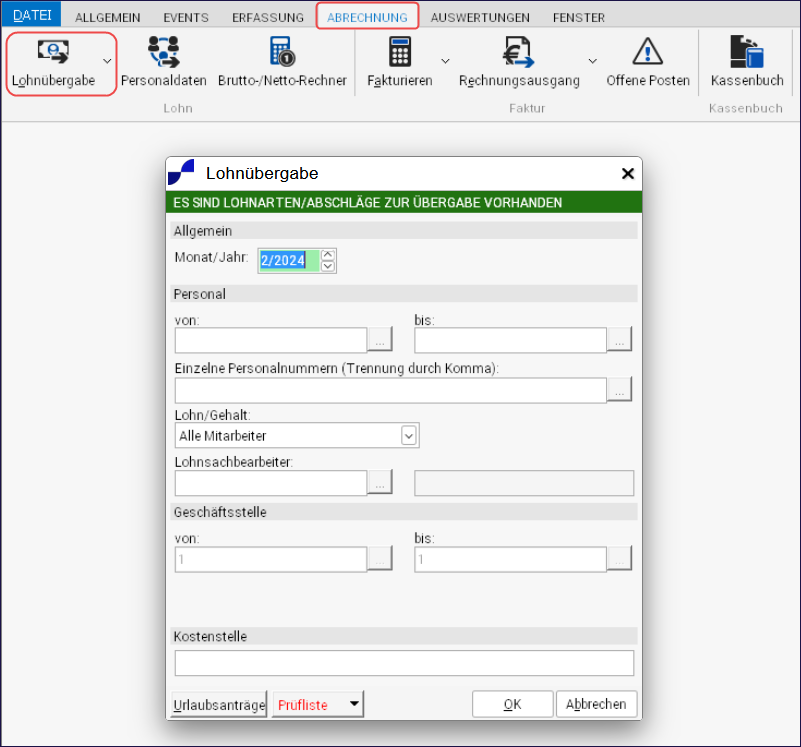Open Personaldaten from the ribbon
This screenshot has width=801, height=747.
tap(163, 53)
